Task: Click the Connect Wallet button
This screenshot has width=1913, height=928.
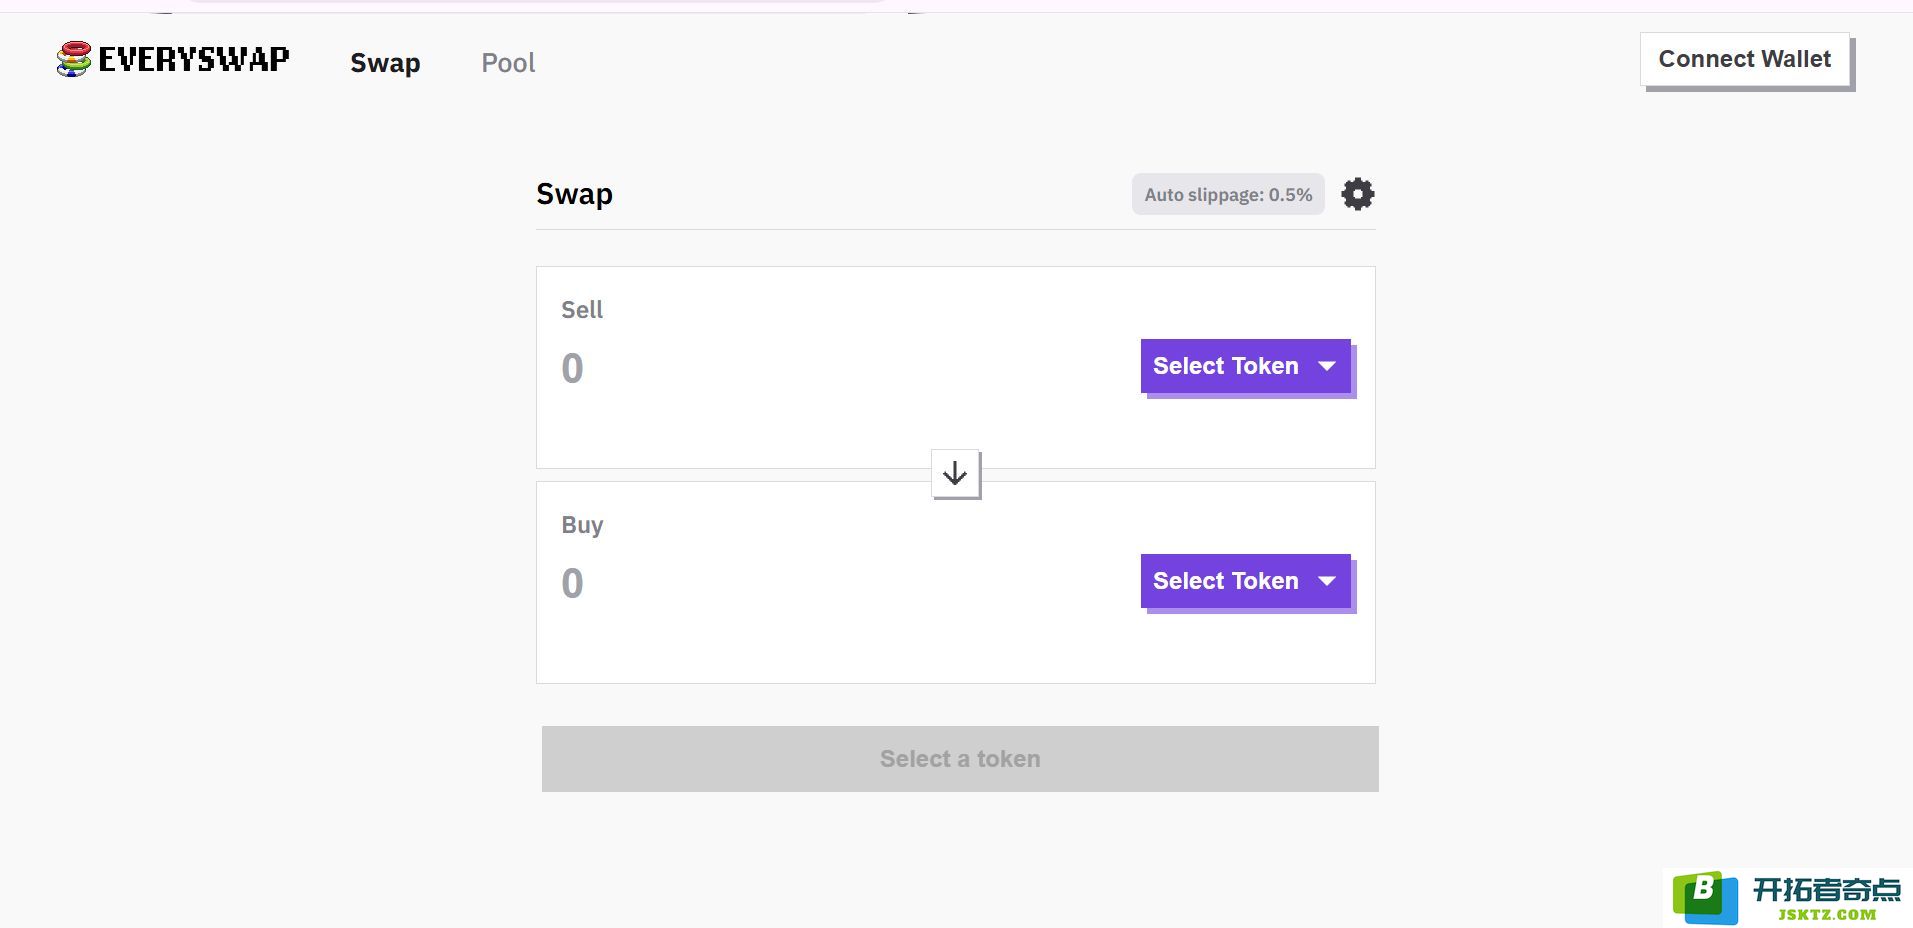Action: pyautogui.click(x=1744, y=59)
